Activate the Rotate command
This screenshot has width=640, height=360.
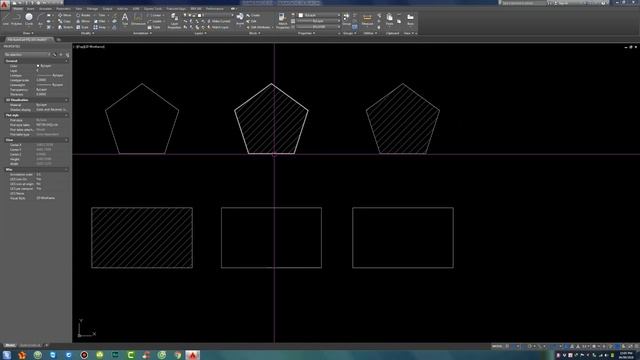83,15
